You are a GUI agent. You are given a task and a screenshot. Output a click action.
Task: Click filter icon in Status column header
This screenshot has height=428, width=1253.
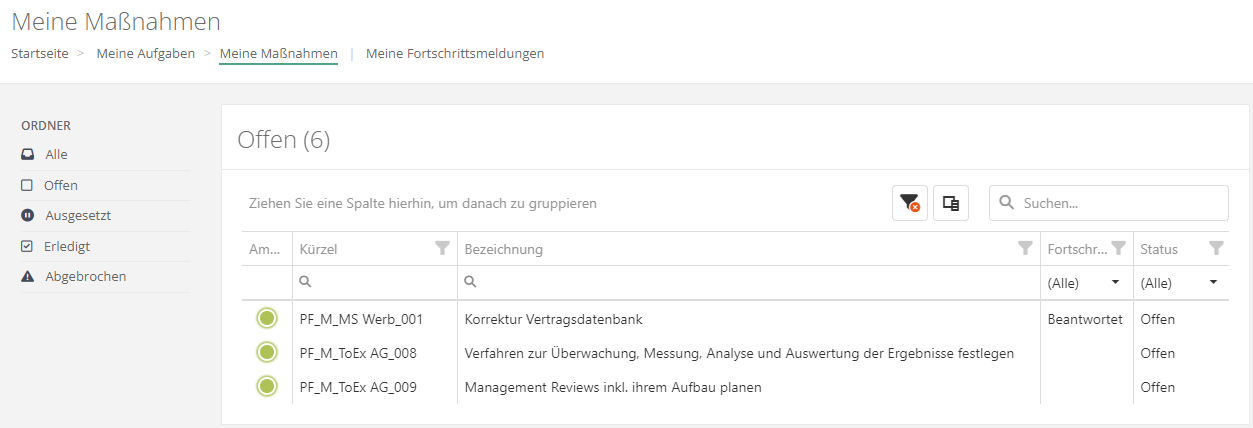coord(1215,249)
